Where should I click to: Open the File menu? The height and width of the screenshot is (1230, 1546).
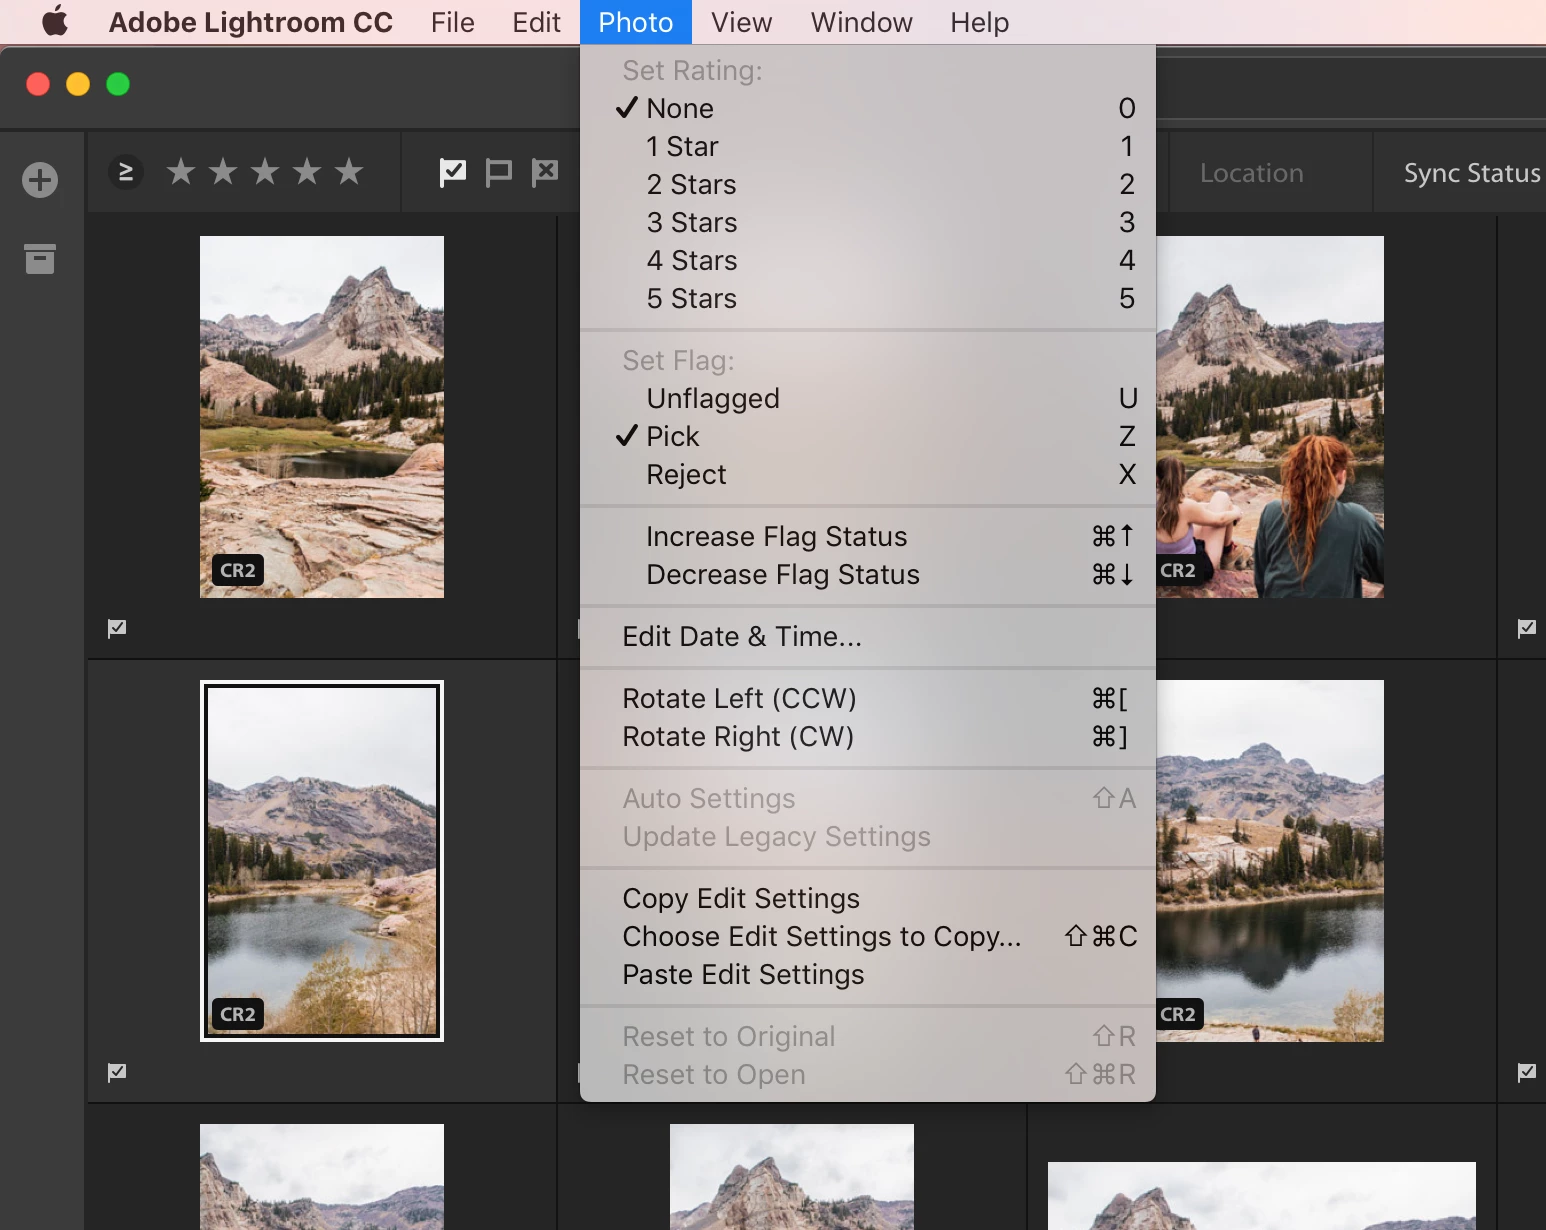point(452,22)
